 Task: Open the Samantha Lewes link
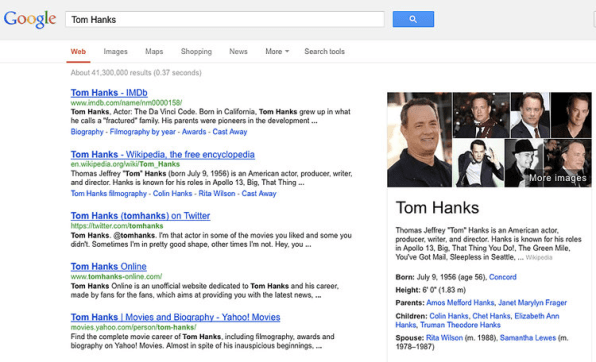[528, 338]
